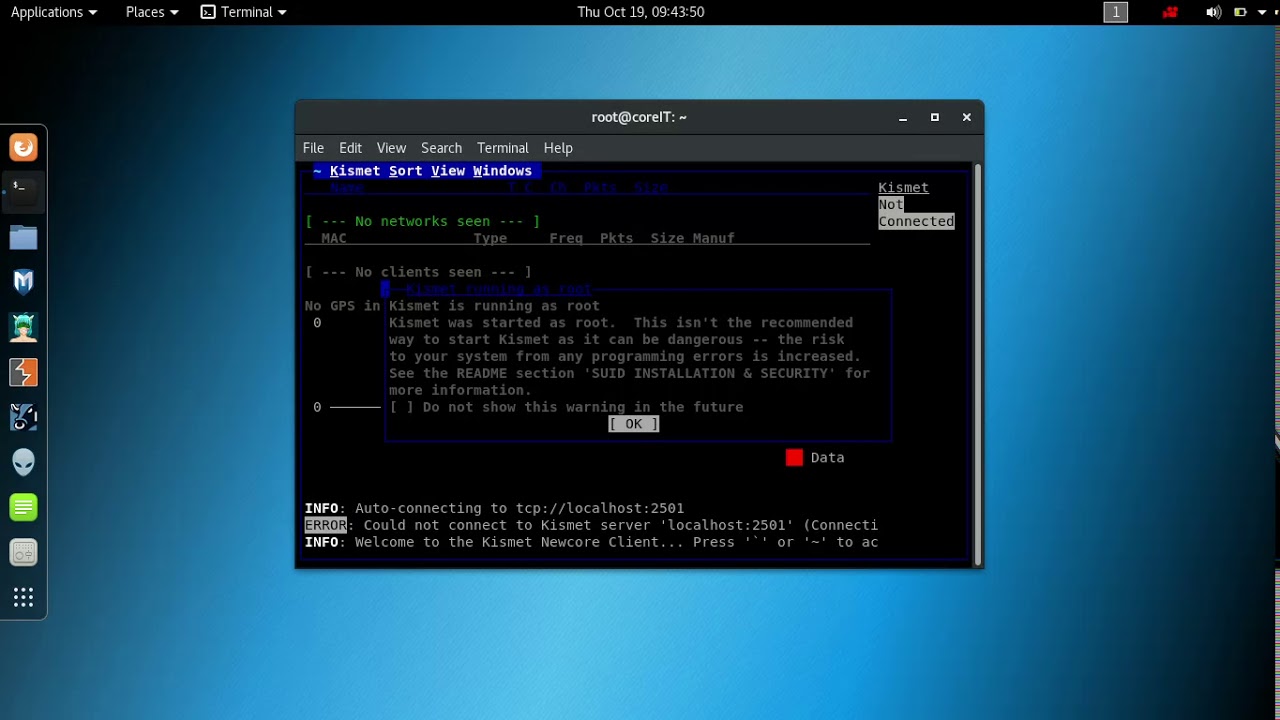This screenshot has height=720, width=1280.
Task: Open the volume speaker icon
Action: point(1213,12)
